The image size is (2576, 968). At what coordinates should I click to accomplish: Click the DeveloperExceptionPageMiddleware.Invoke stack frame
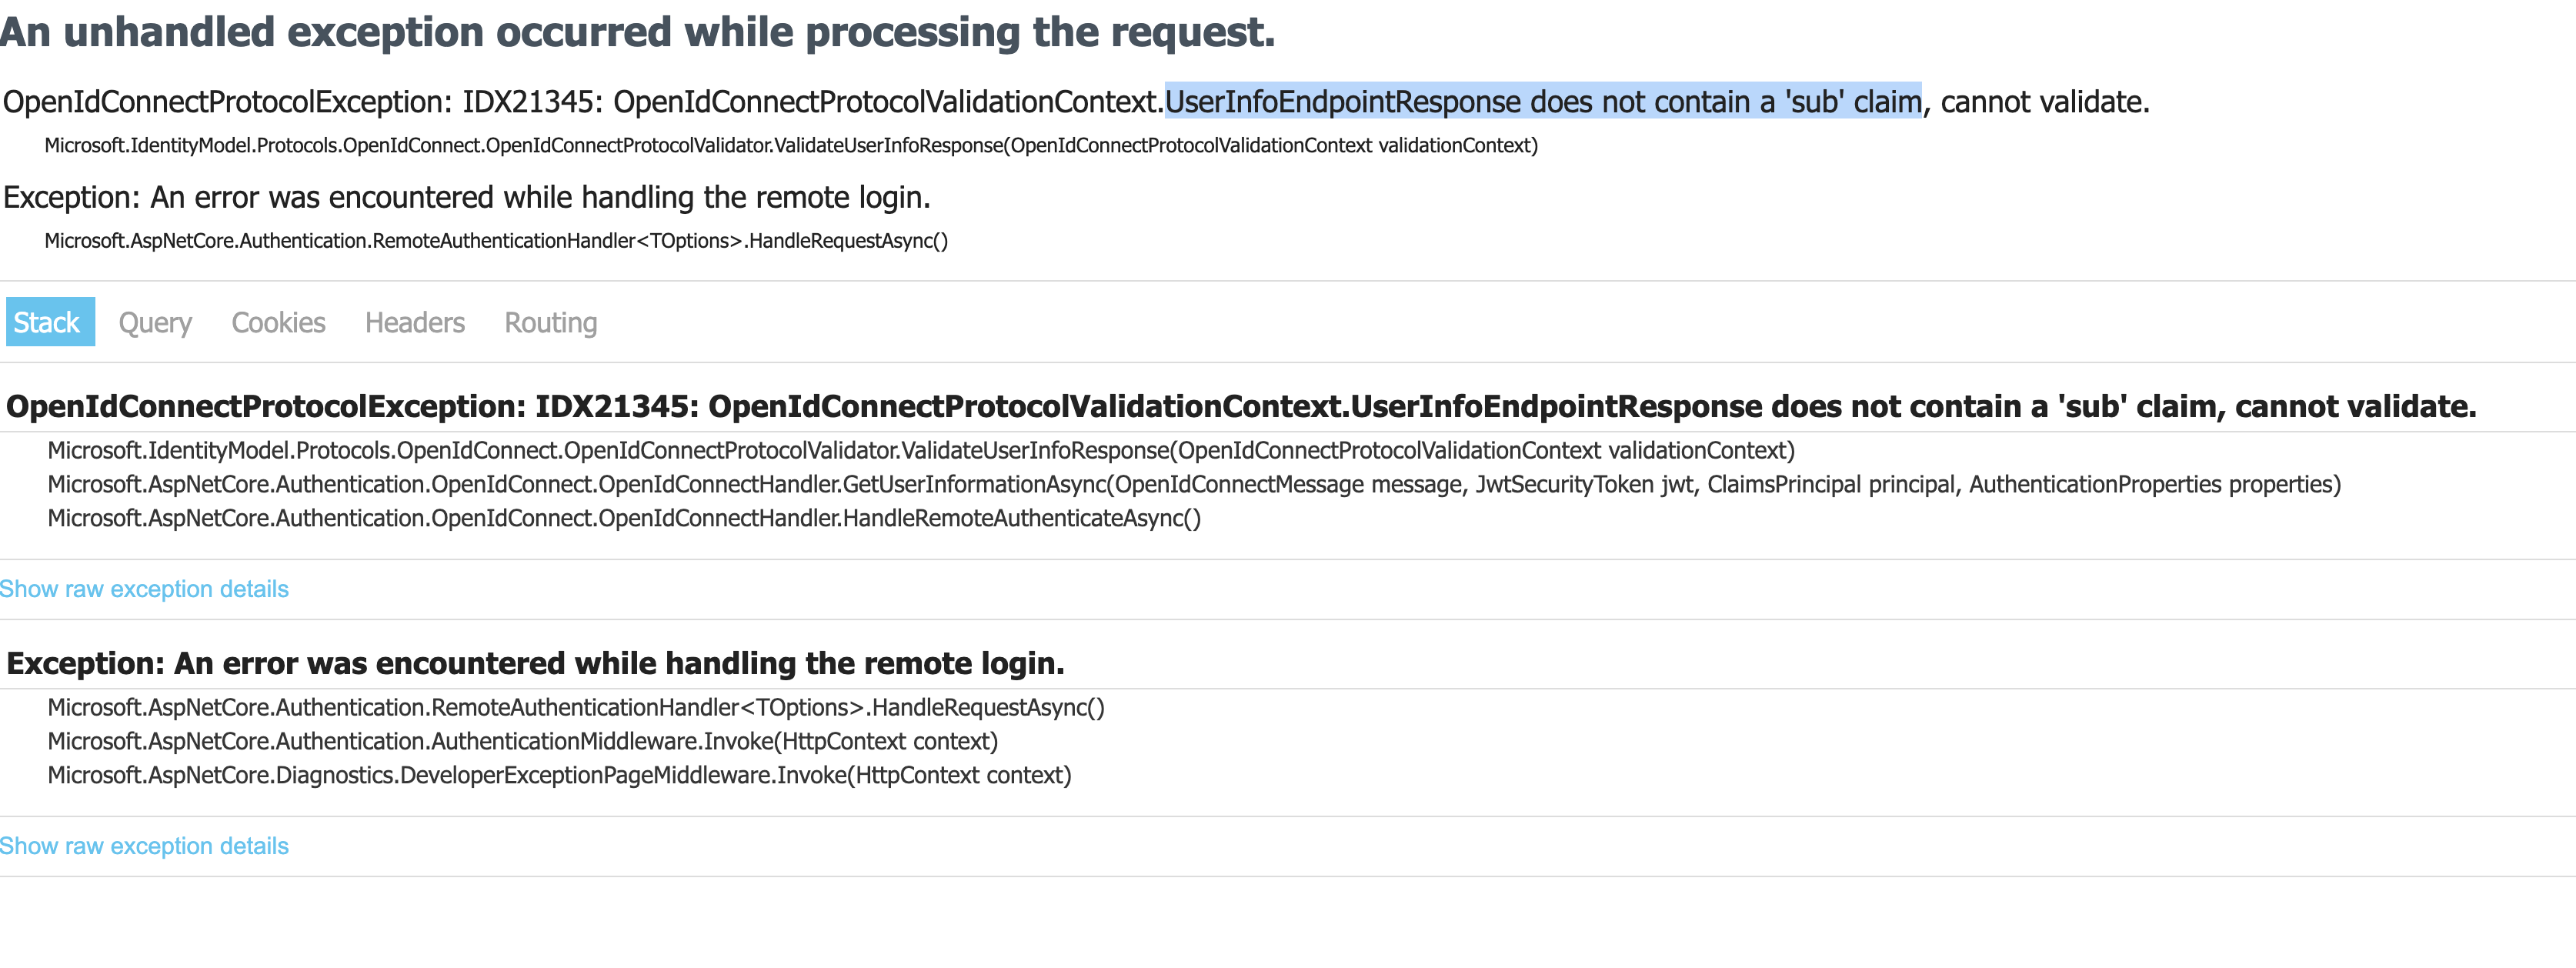[x=559, y=774]
